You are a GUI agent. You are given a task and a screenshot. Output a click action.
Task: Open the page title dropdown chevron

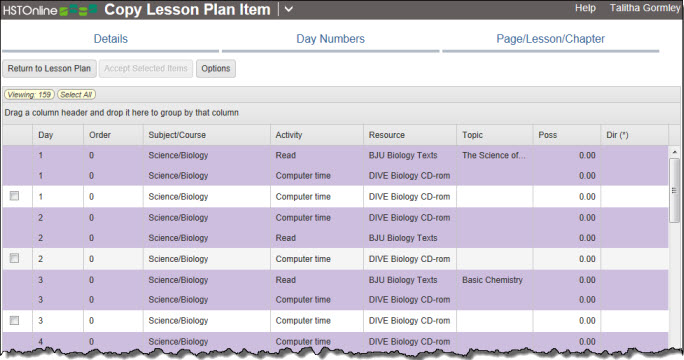click(x=289, y=10)
